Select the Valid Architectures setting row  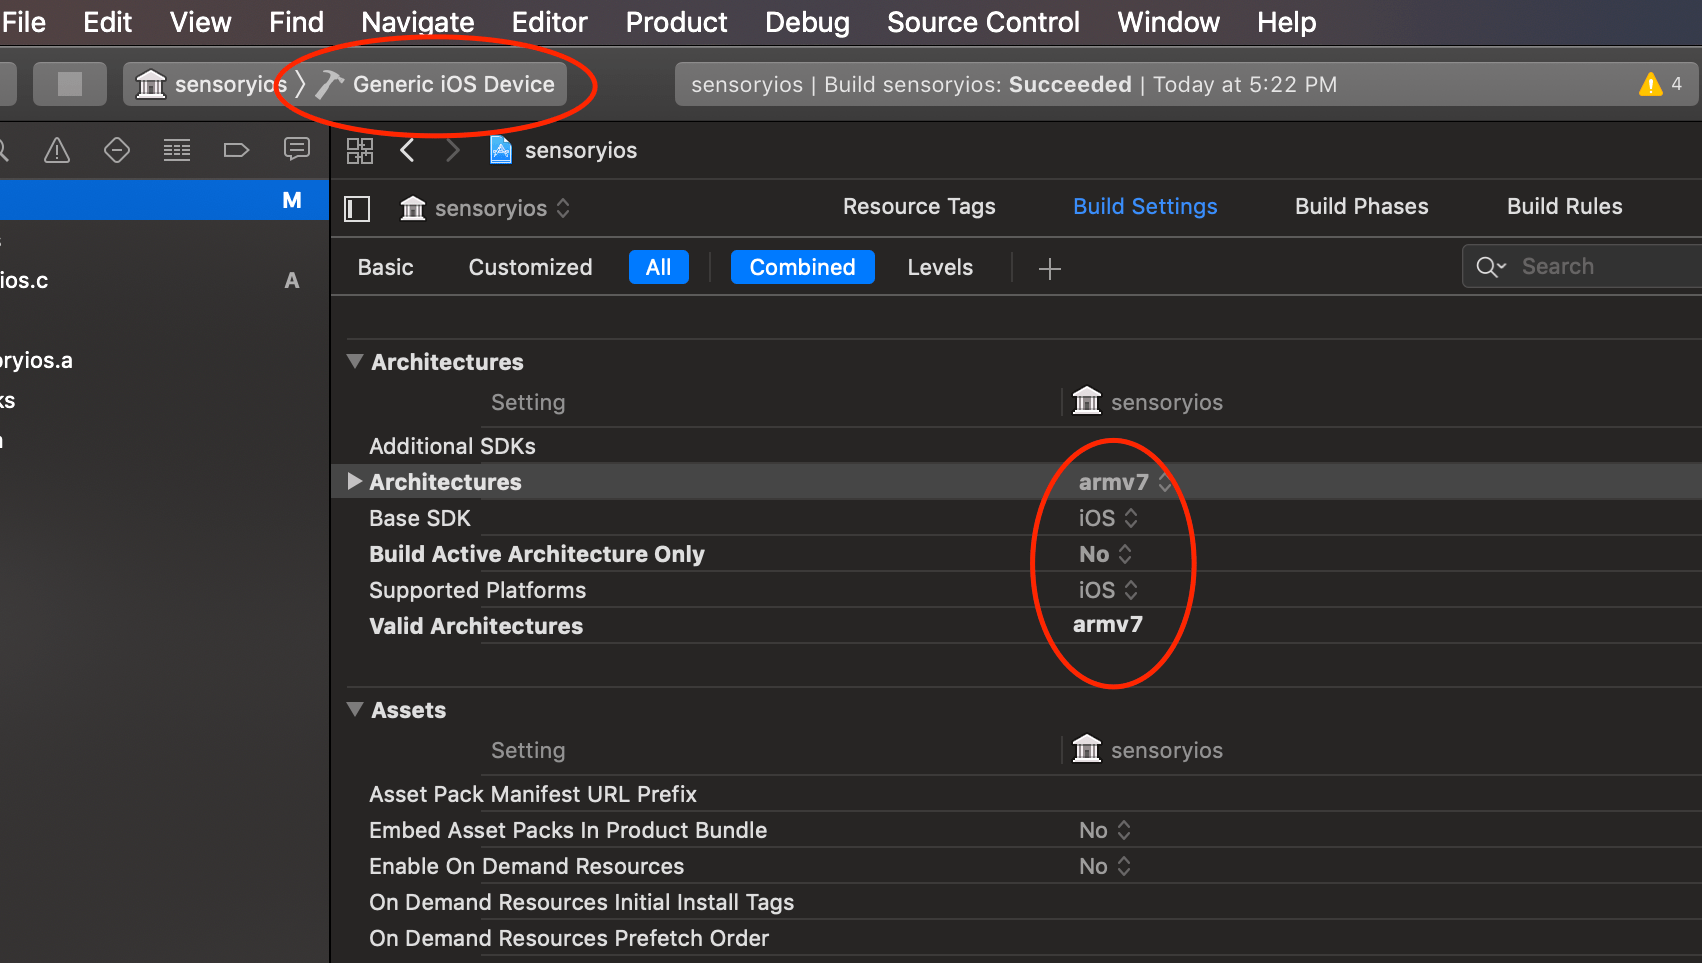(1016, 626)
